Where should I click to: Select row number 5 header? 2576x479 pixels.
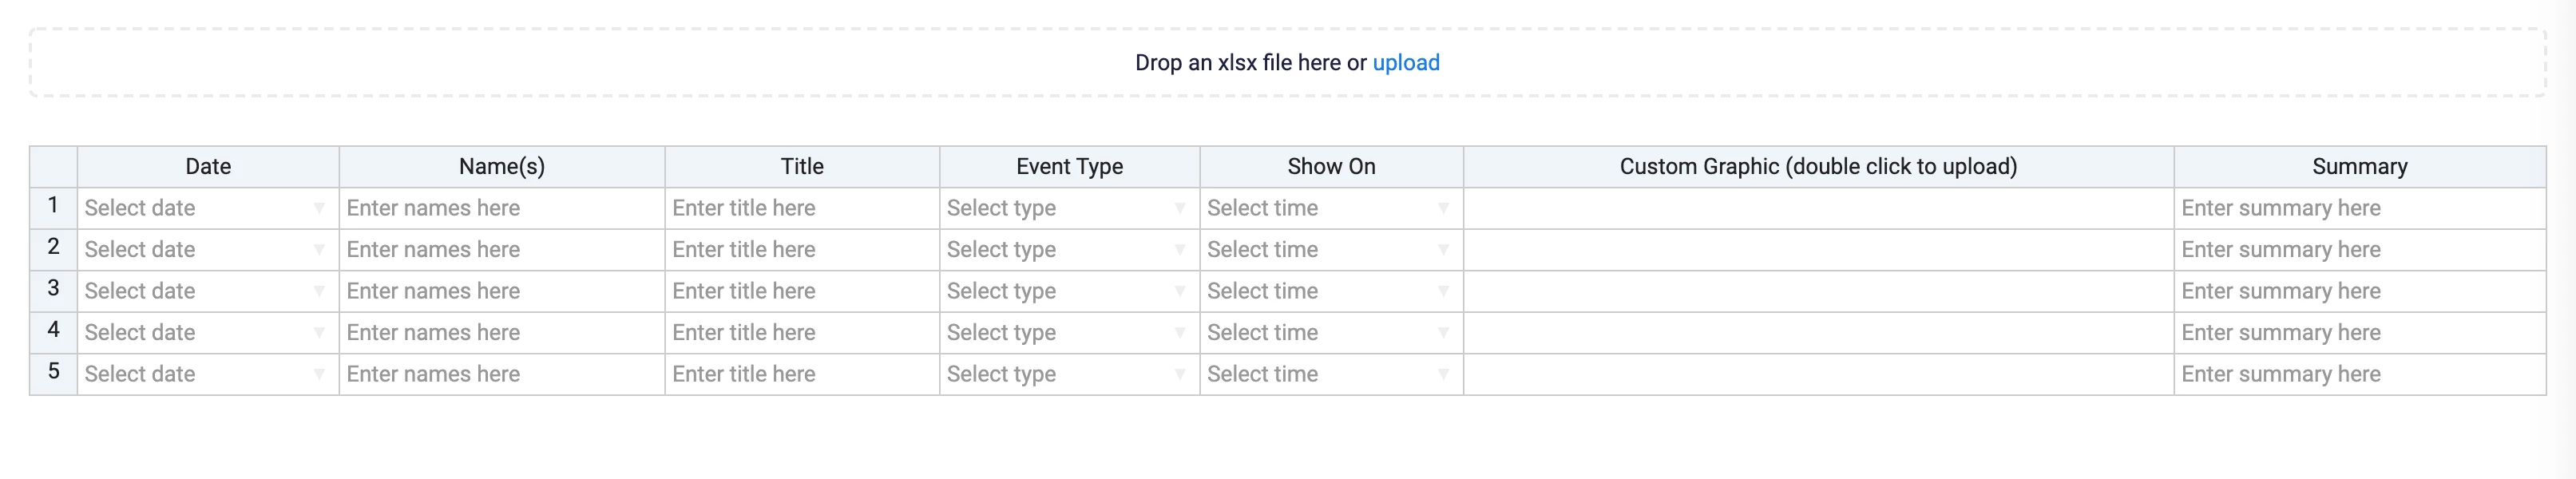53,372
